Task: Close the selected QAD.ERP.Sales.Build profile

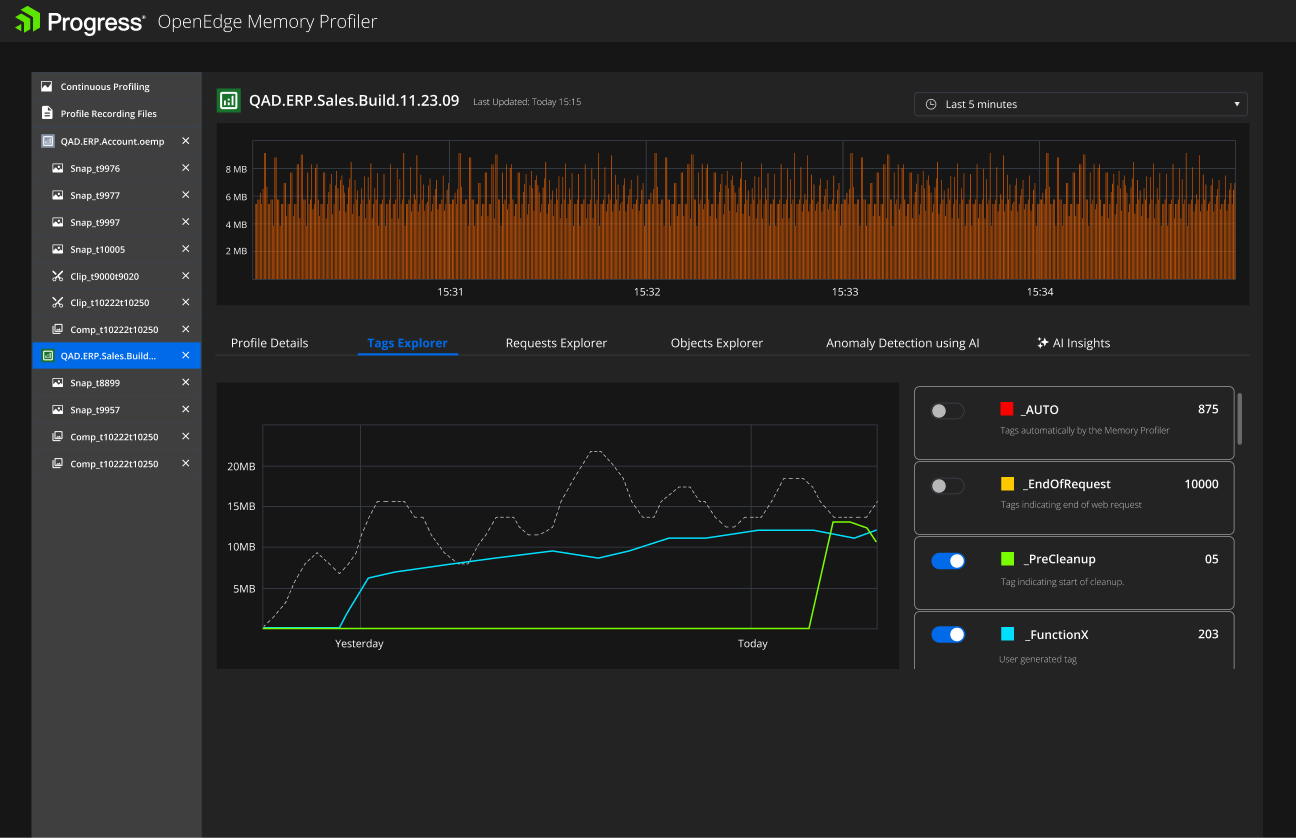Action: click(185, 355)
